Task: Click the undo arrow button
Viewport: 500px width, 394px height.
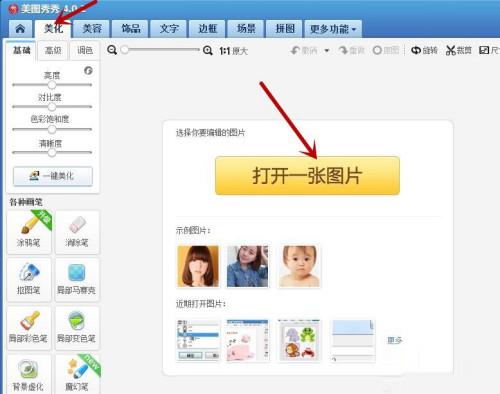Action: coord(304,51)
